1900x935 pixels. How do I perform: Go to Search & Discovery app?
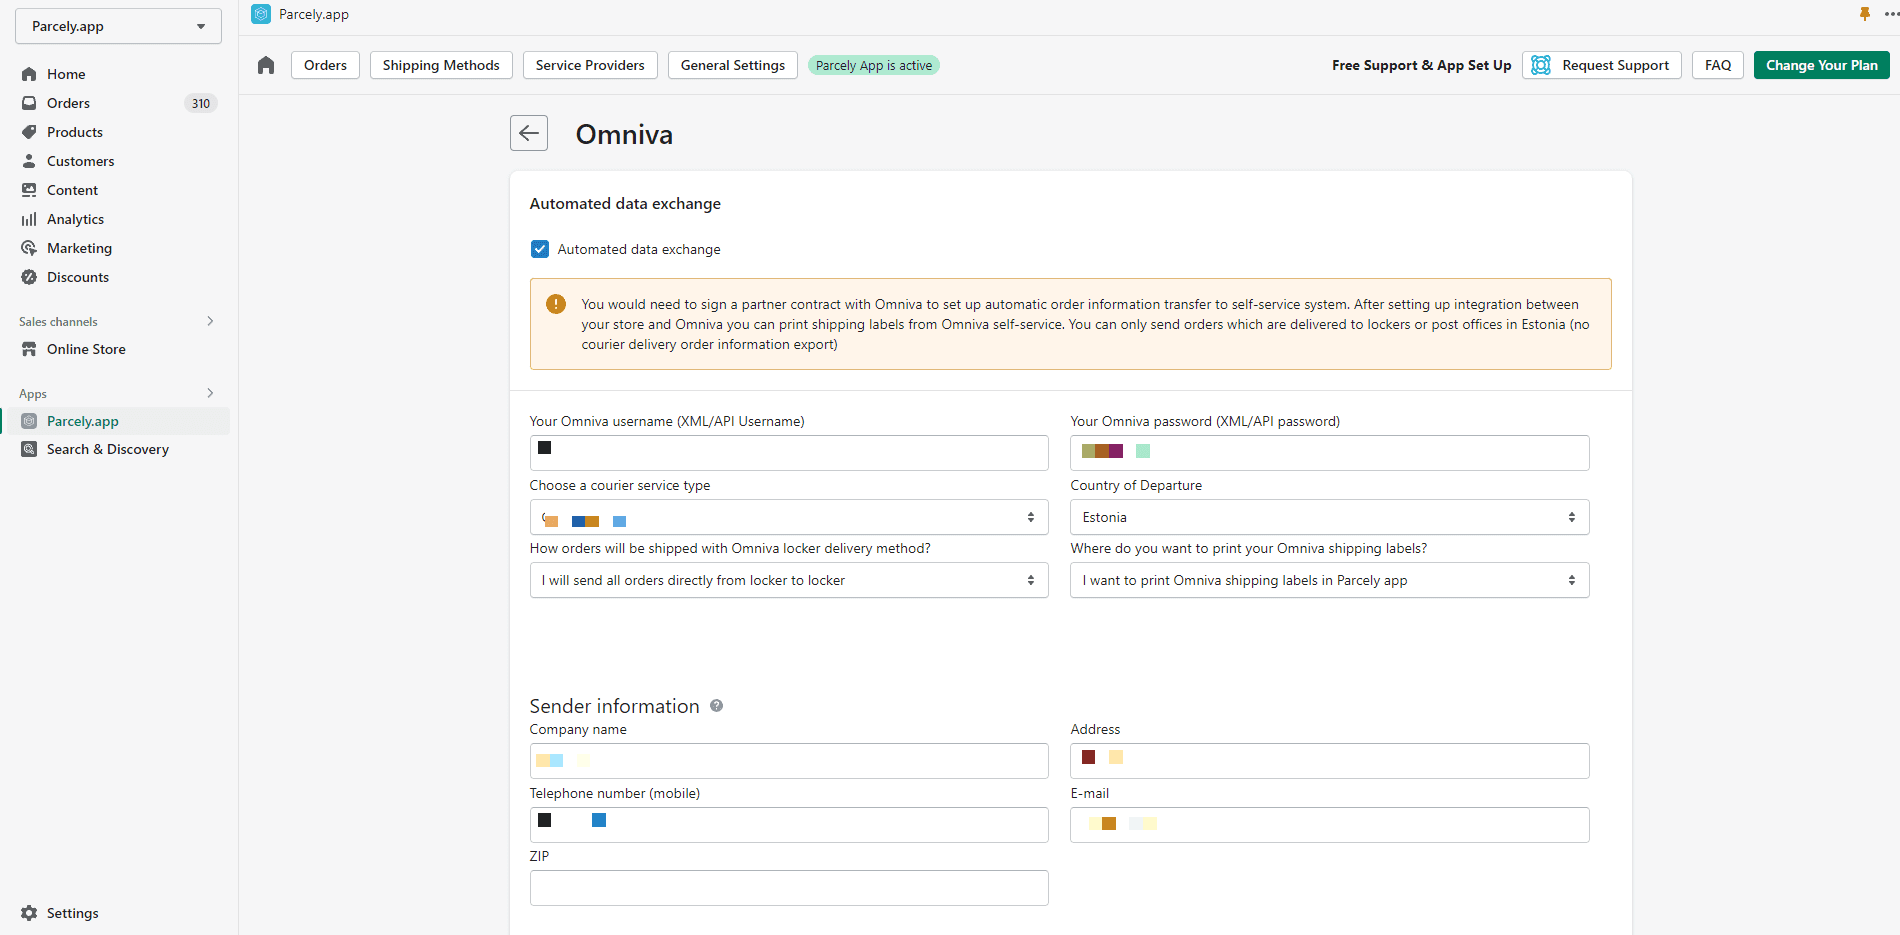[107, 449]
